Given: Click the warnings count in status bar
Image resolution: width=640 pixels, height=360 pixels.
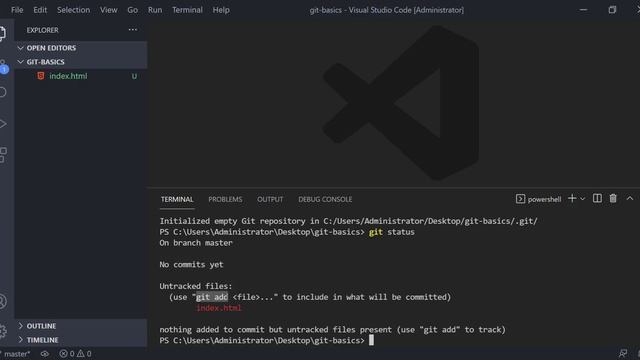Looking at the screenshot, I should click(84, 353).
